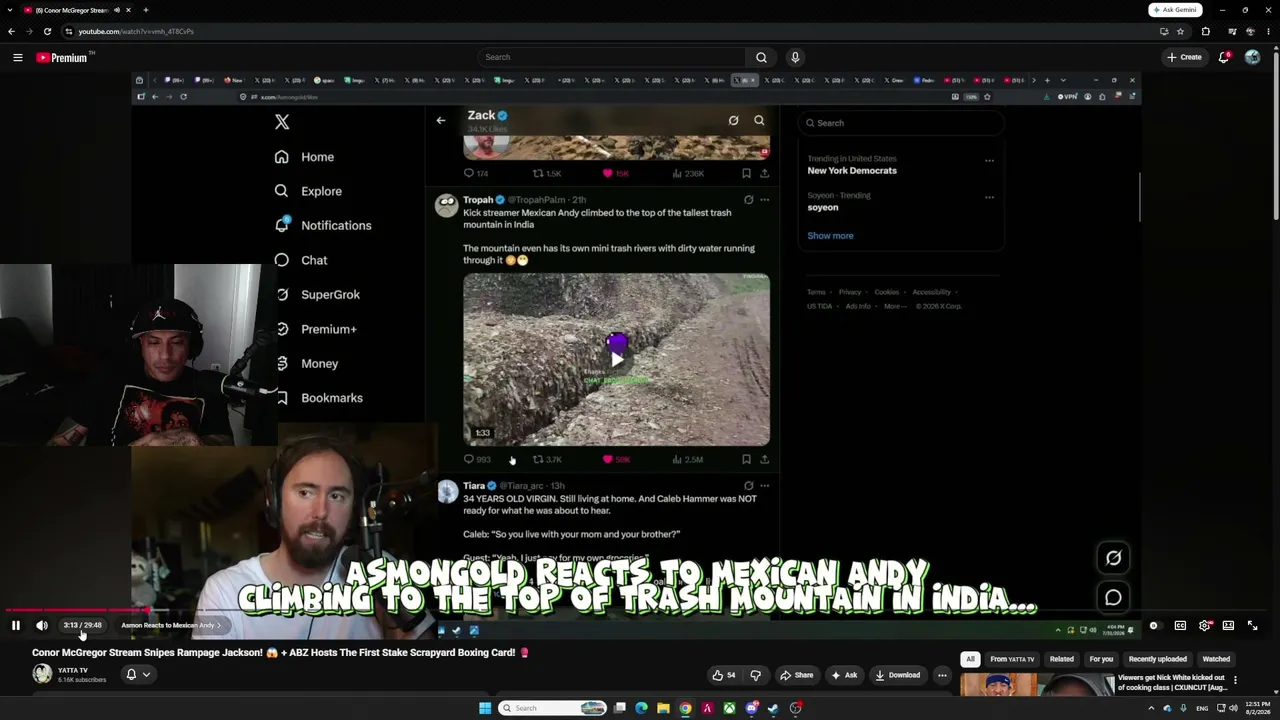The image size is (1280, 720).
Task: Open options for the Nick White video
Action: tap(1235, 680)
